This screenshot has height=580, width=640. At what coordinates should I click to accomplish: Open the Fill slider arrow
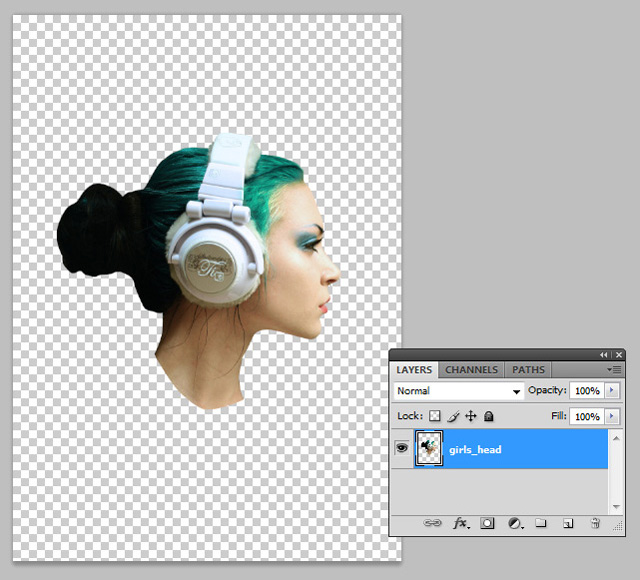[612, 416]
